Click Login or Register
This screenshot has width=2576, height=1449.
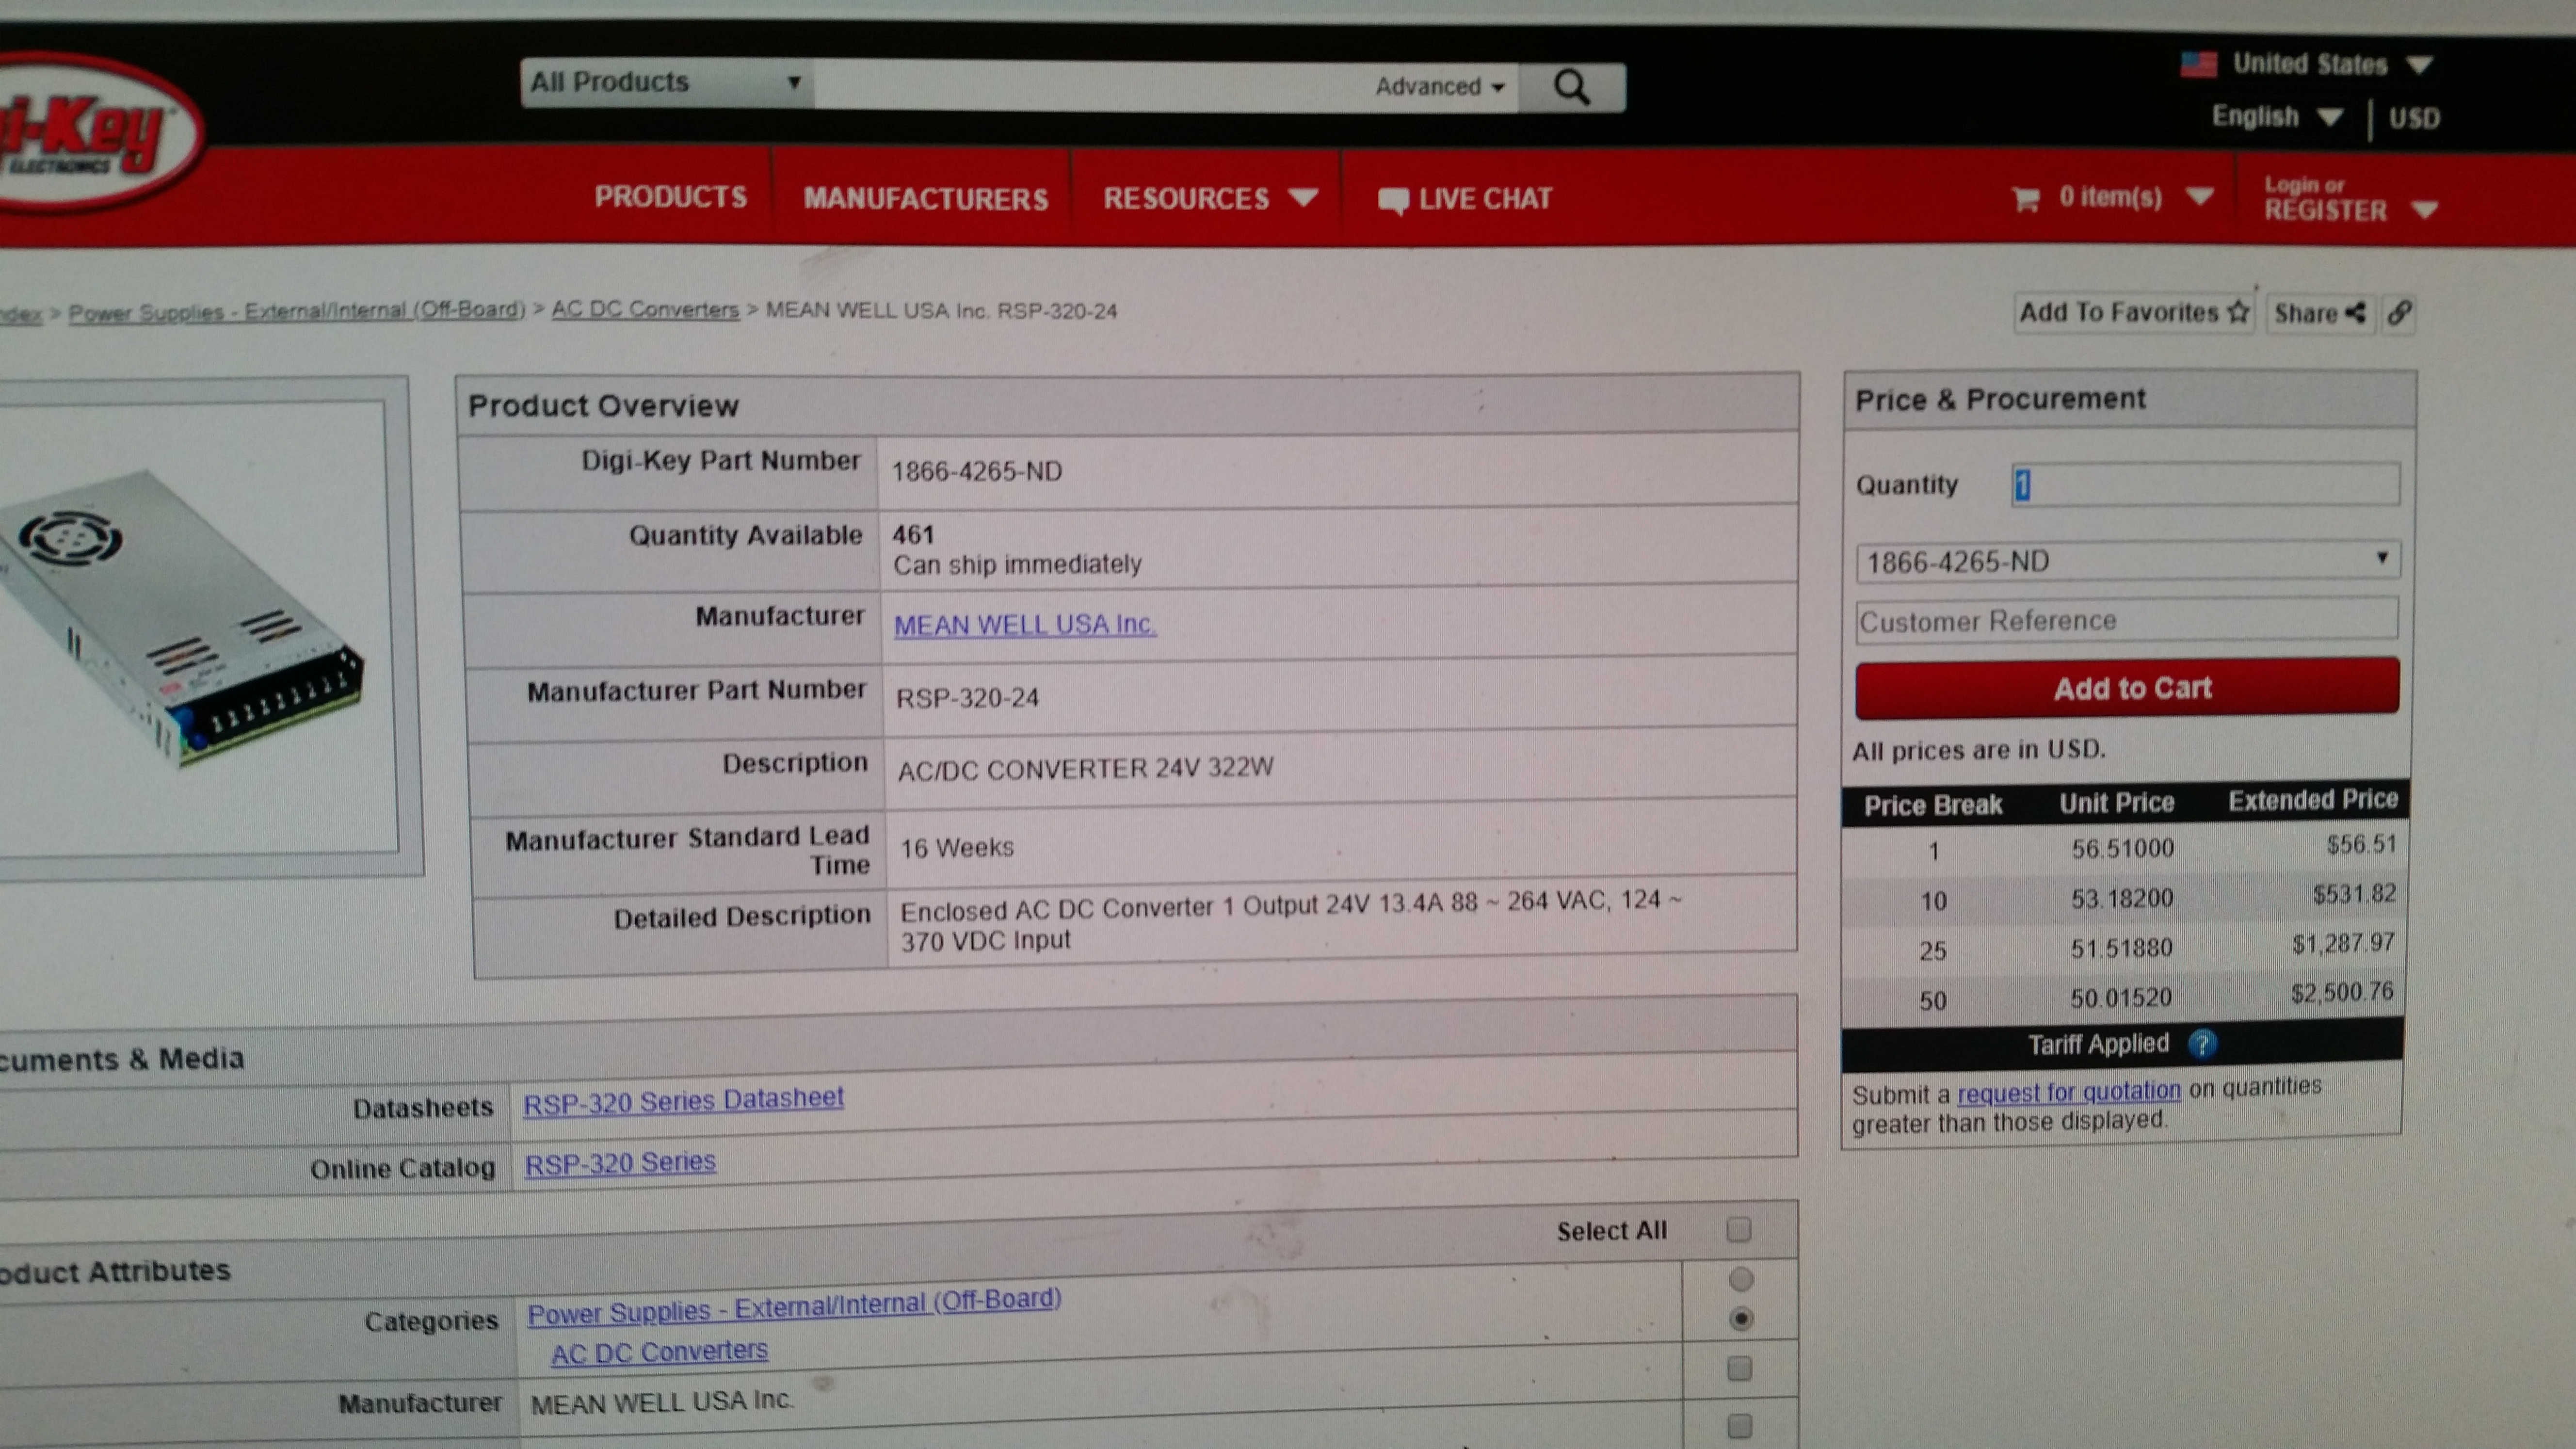2325,199
